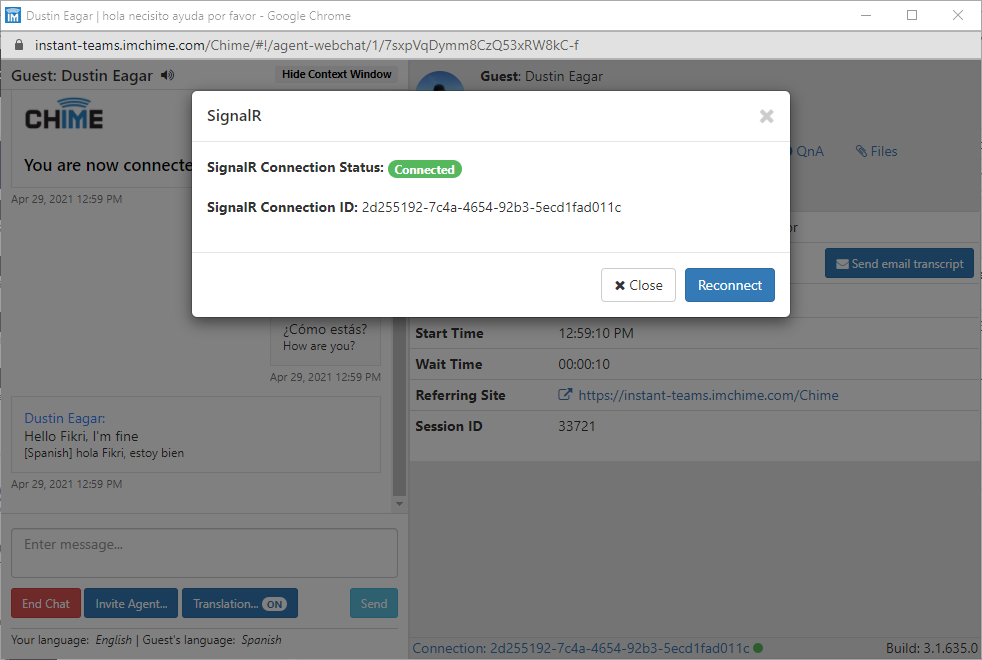Click the Wait Time value 00:00:10
The width and height of the screenshot is (982, 660).
pyautogui.click(x=584, y=364)
